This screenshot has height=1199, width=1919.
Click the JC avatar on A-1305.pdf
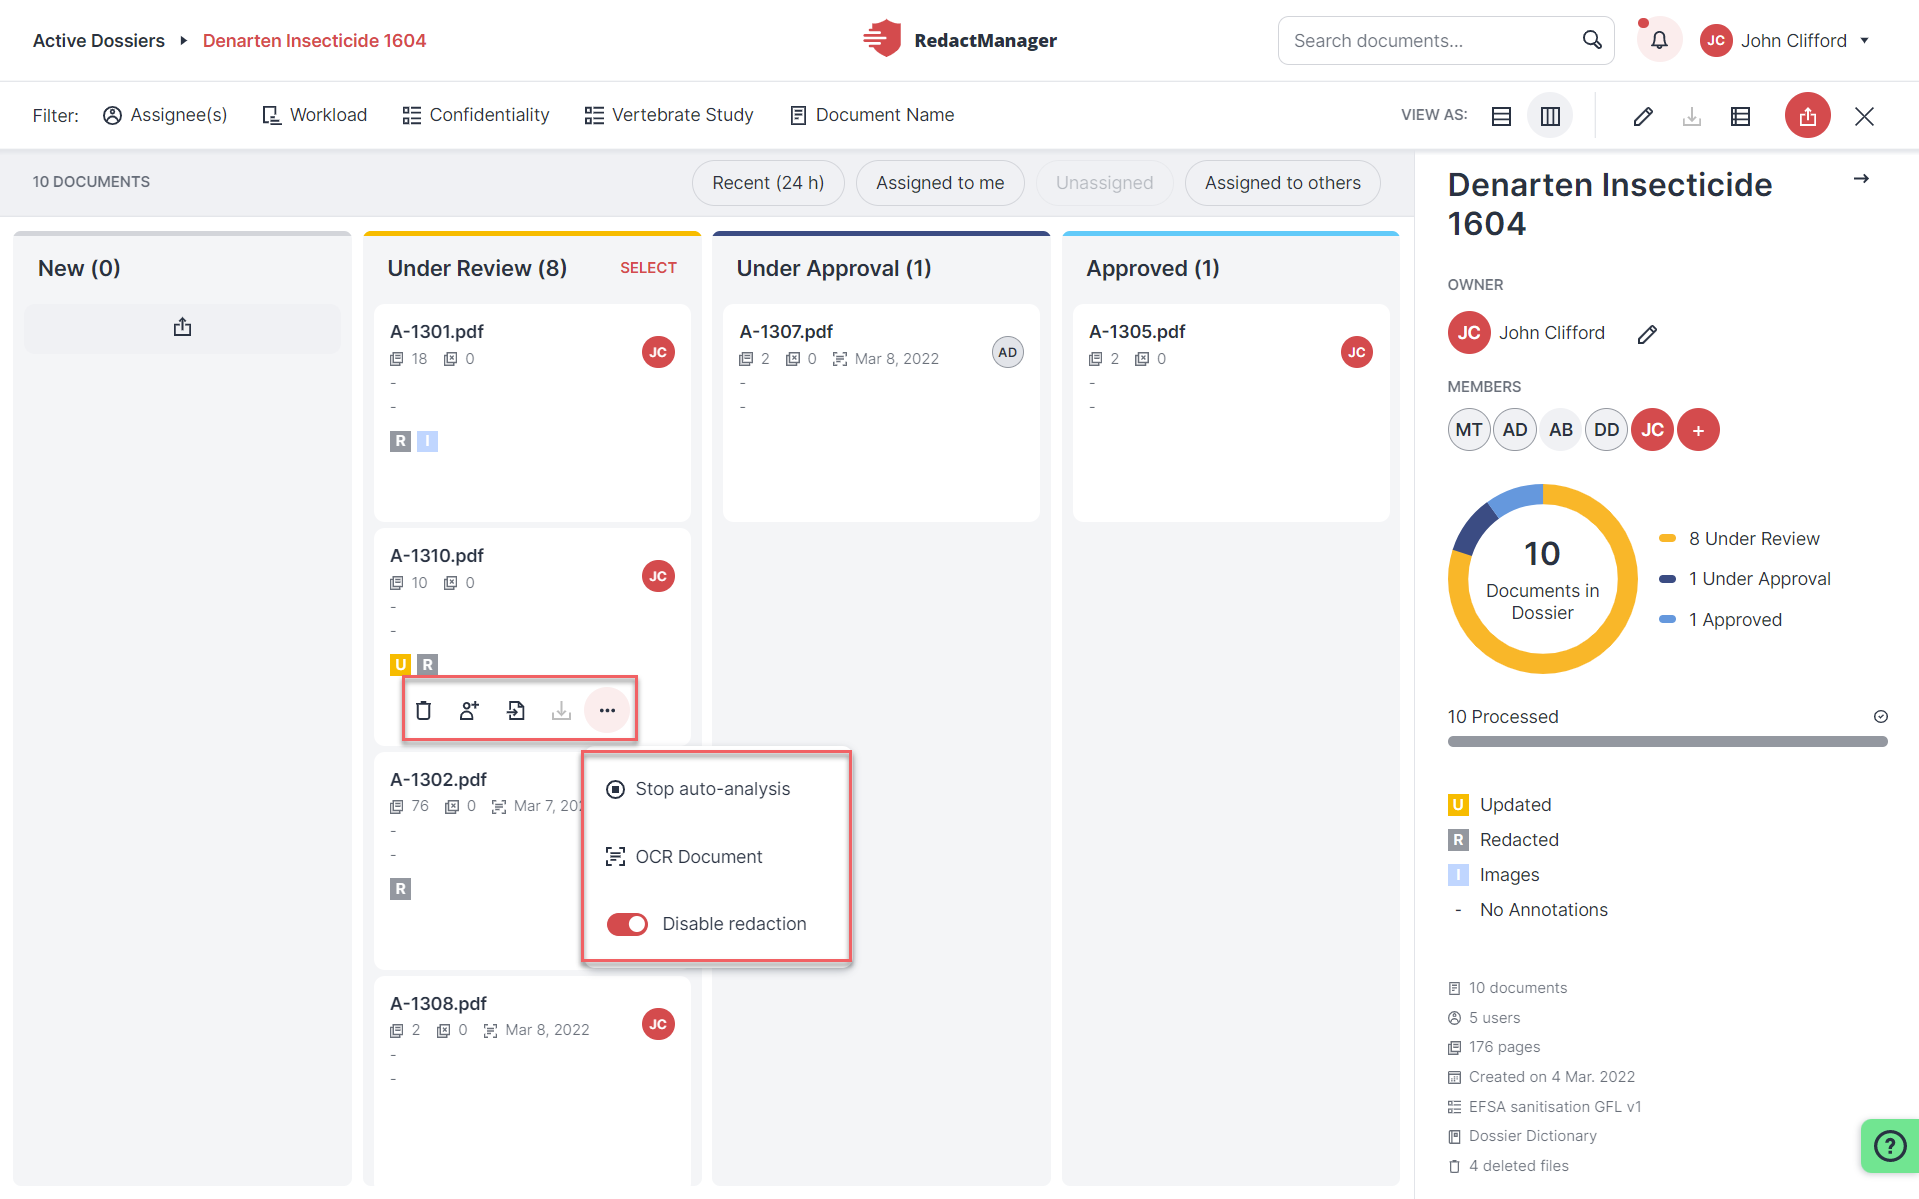point(1357,352)
